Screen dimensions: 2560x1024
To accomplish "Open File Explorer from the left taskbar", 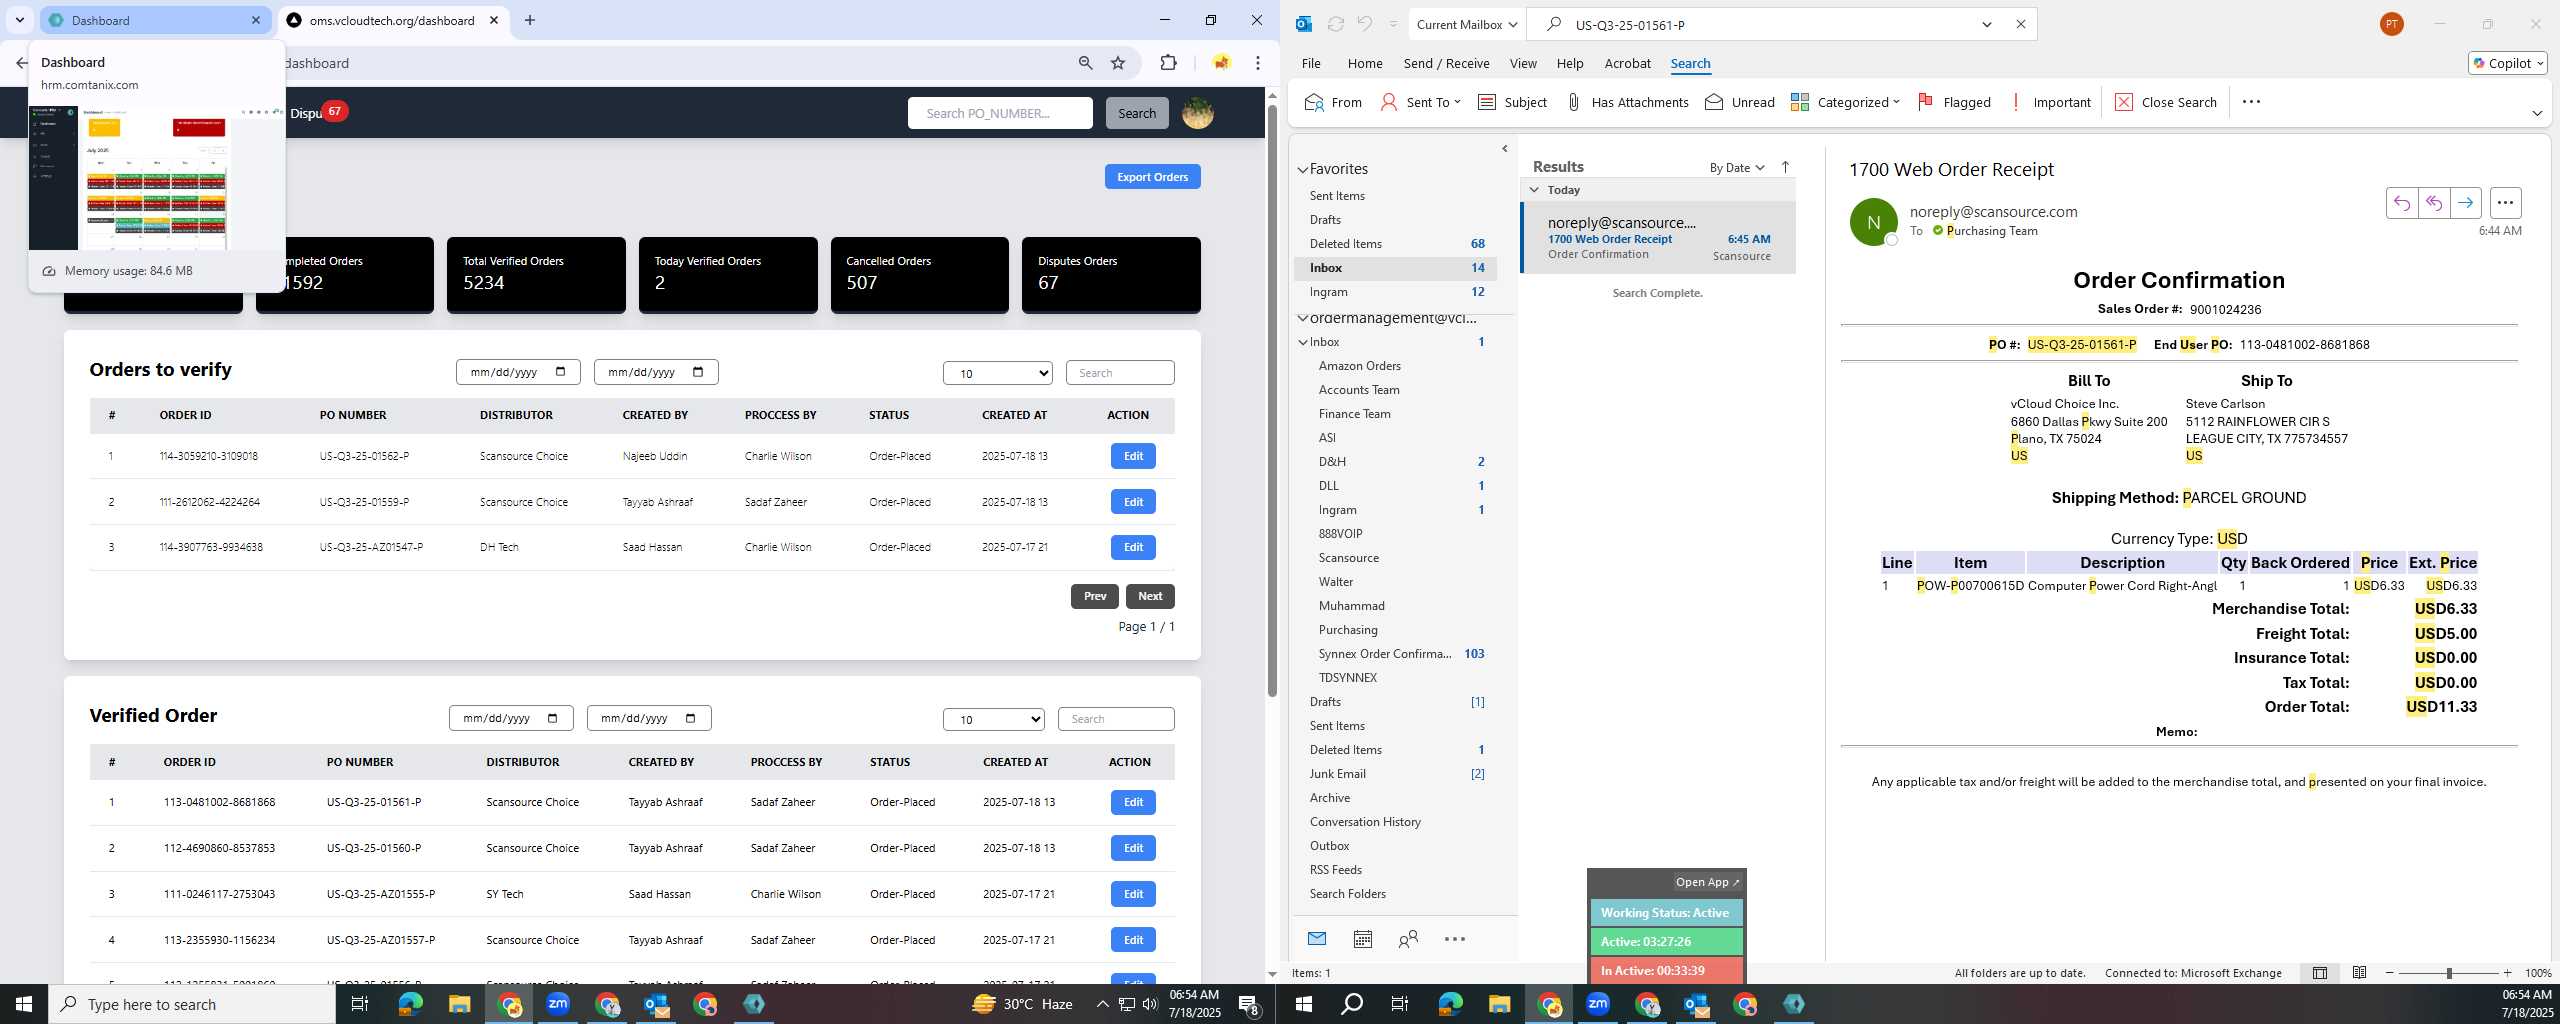I will coord(459,1004).
